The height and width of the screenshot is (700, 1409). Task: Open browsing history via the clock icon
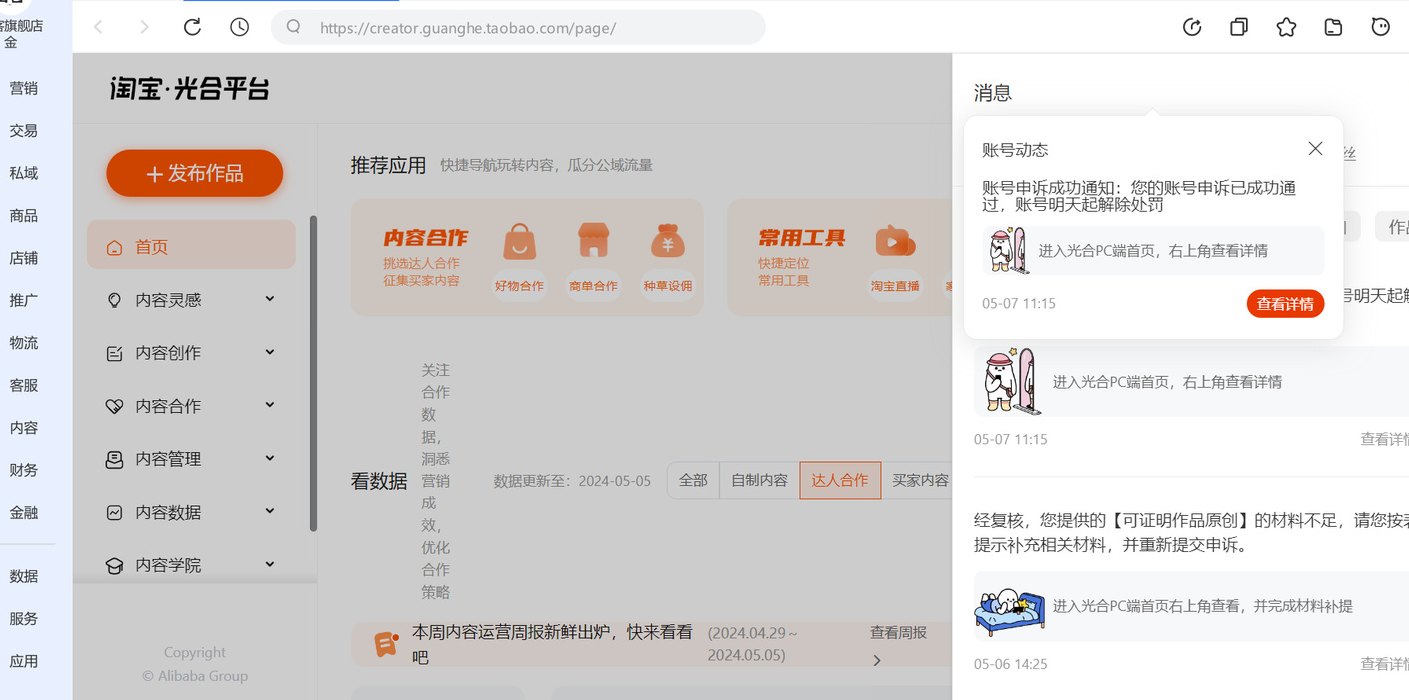[x=239, y=27]
